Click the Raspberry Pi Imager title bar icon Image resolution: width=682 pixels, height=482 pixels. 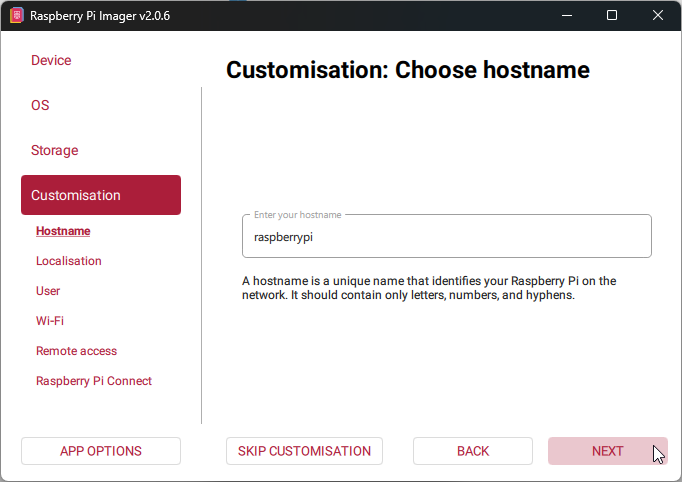point(16,15)
